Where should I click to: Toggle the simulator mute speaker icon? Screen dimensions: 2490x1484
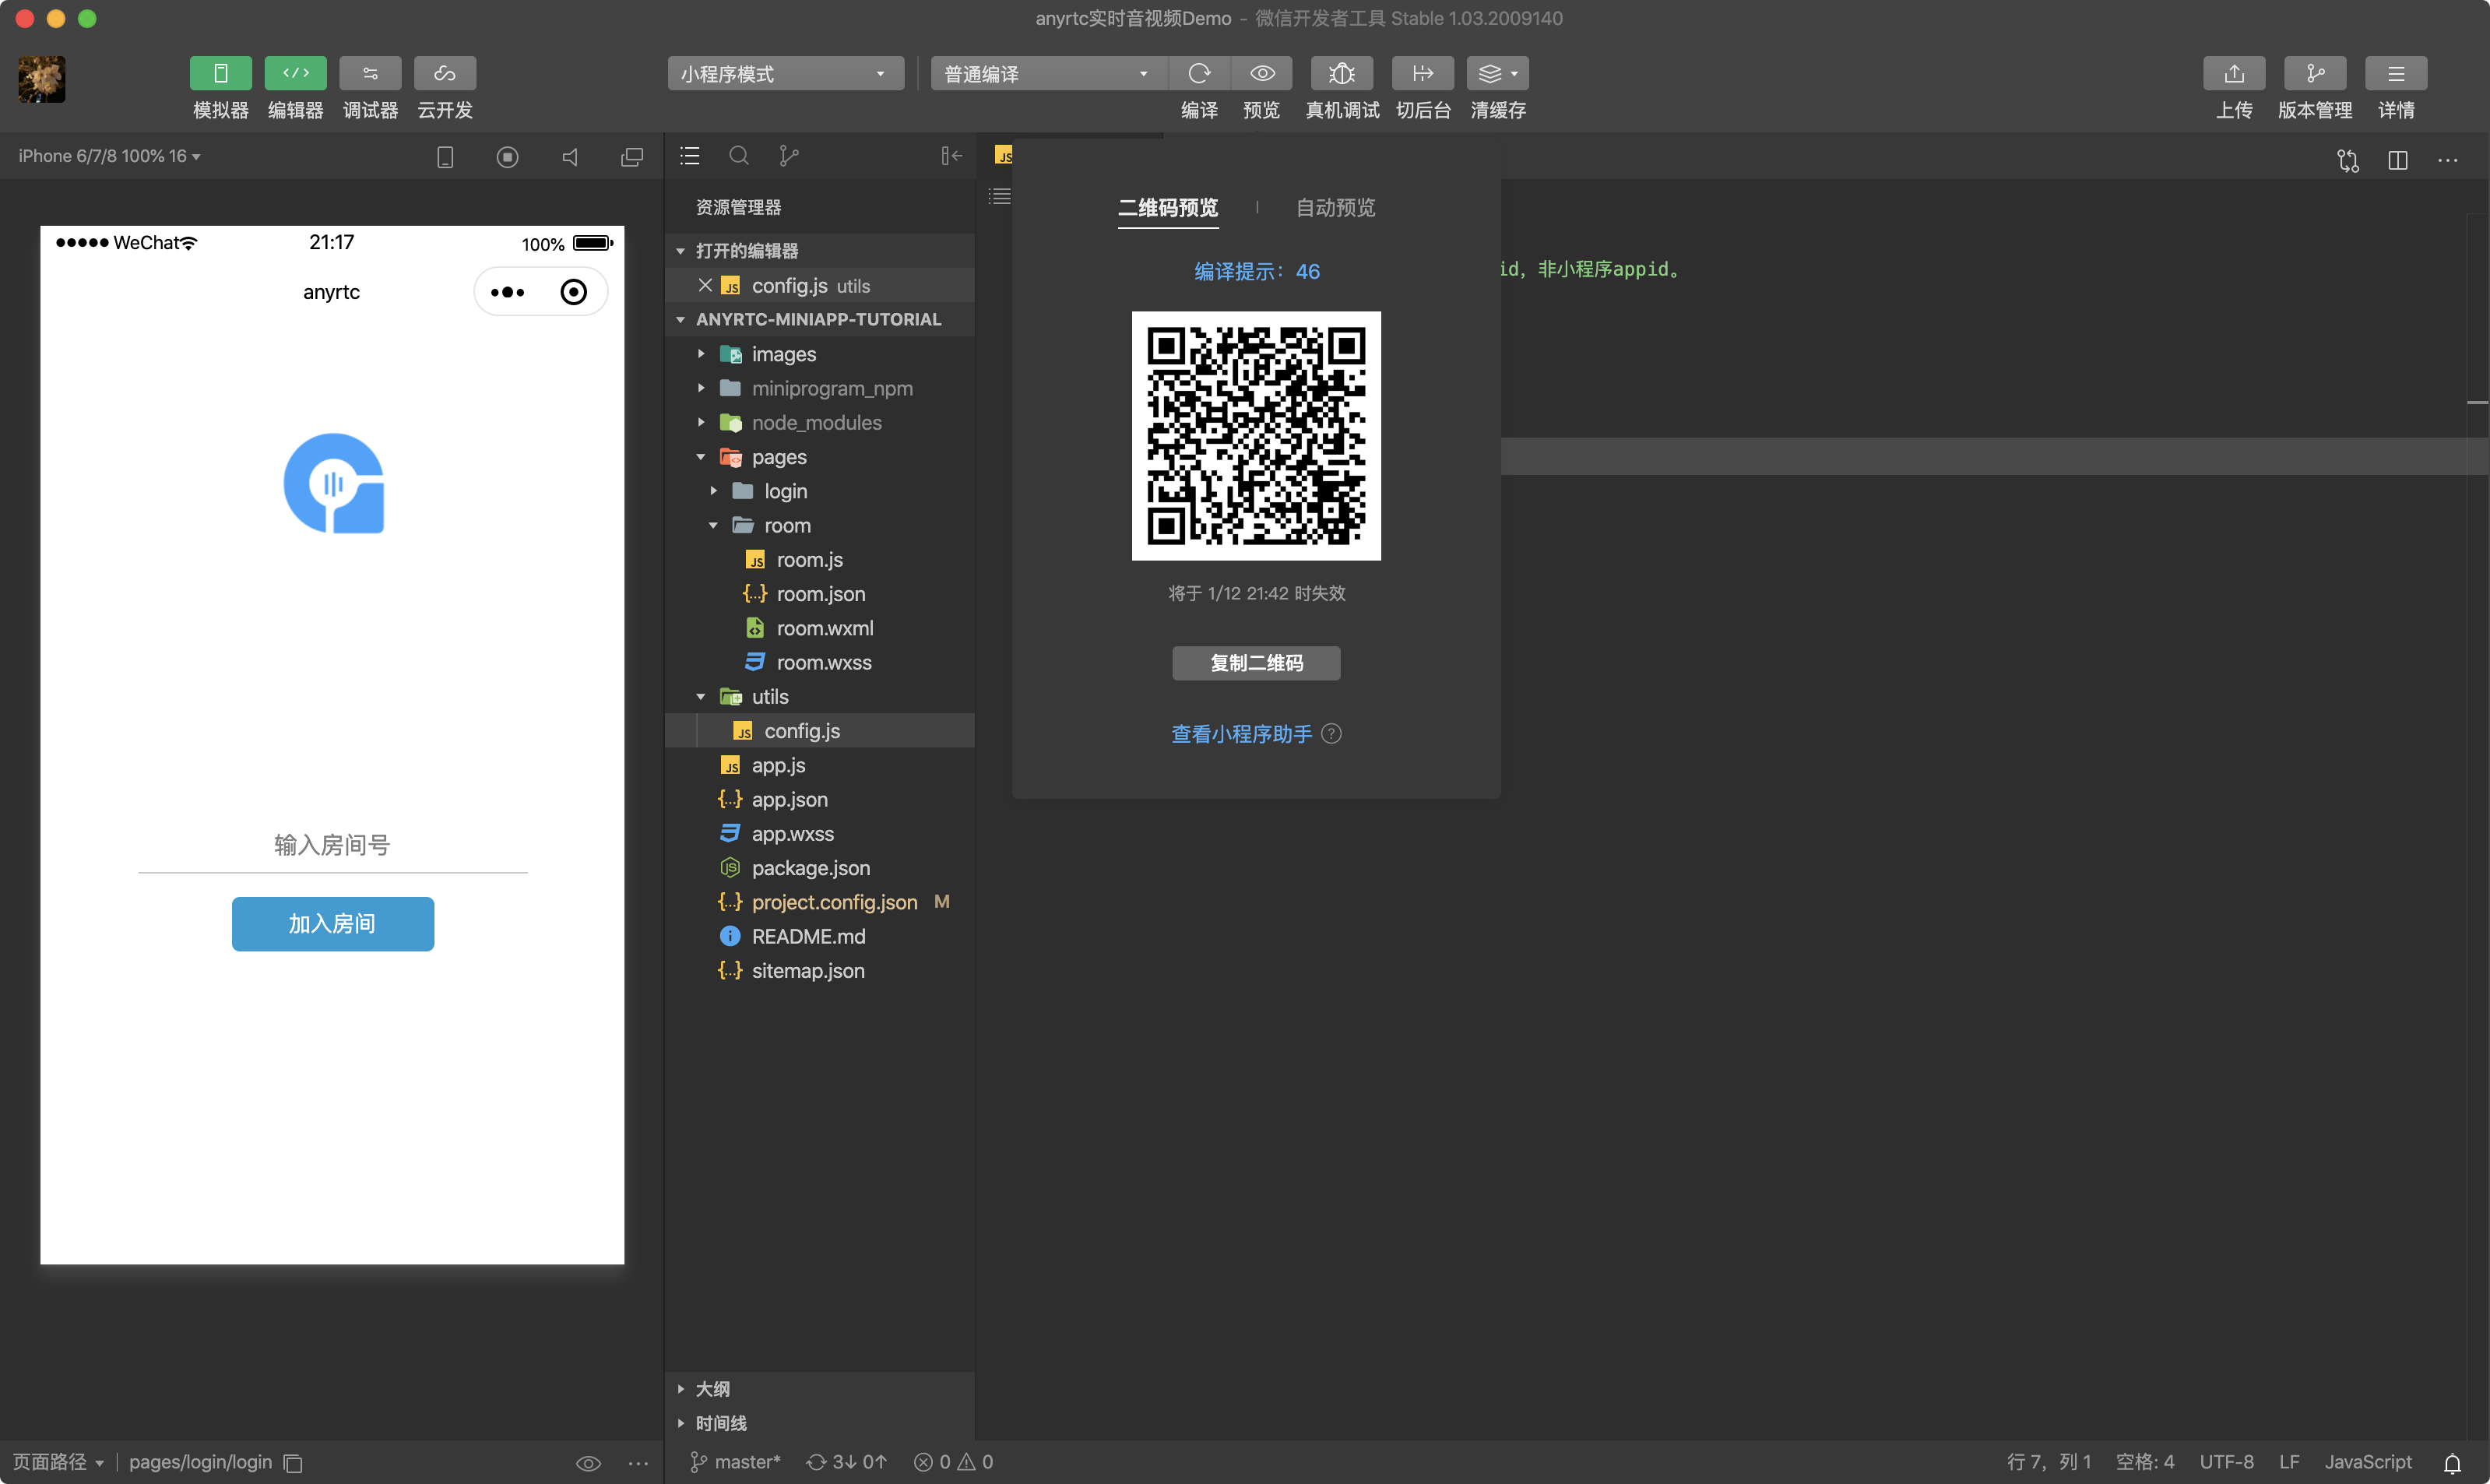[570, 157]
